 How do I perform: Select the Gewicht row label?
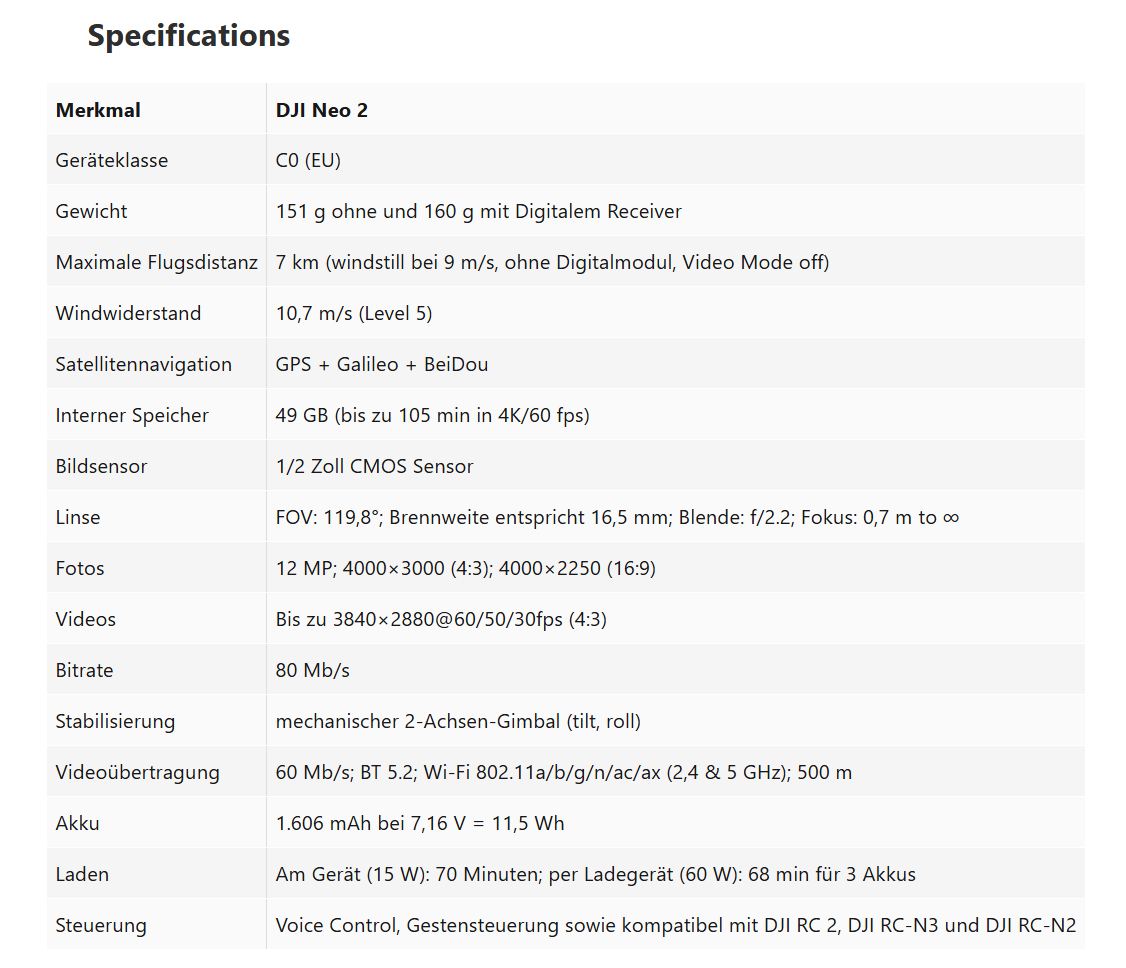[x=91, y=212]
